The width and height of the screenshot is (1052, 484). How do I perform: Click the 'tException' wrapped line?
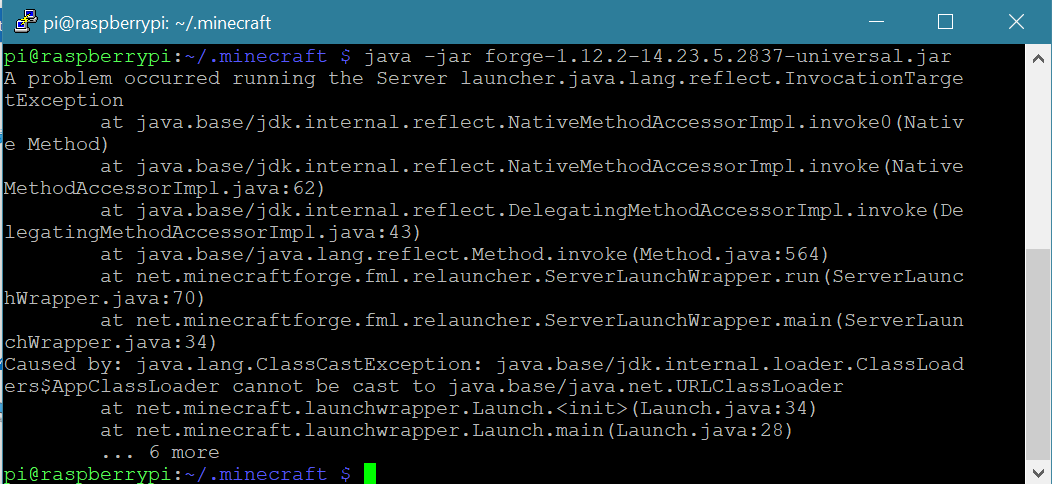pos(64,101)
